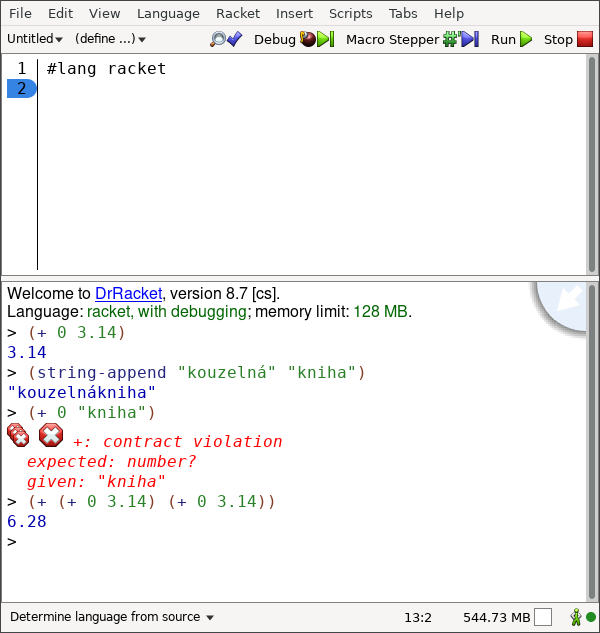Open the Macro Stepper tool
The image size is (600, 633).
[412, 39]
